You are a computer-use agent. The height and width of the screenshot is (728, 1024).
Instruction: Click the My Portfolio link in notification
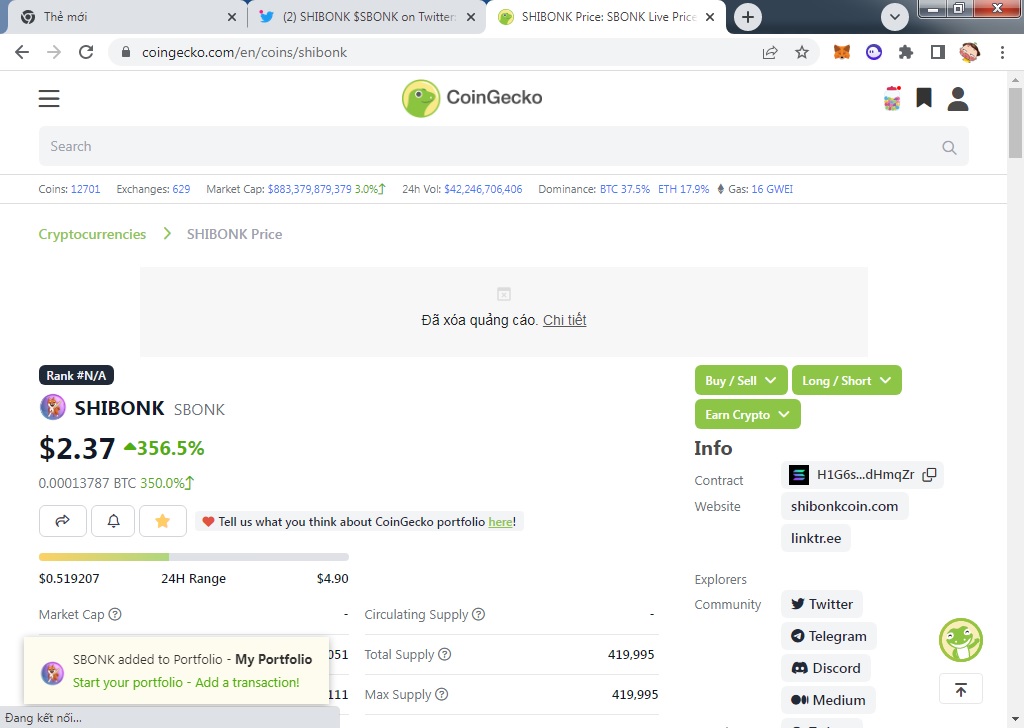click(x=273, y=659)
